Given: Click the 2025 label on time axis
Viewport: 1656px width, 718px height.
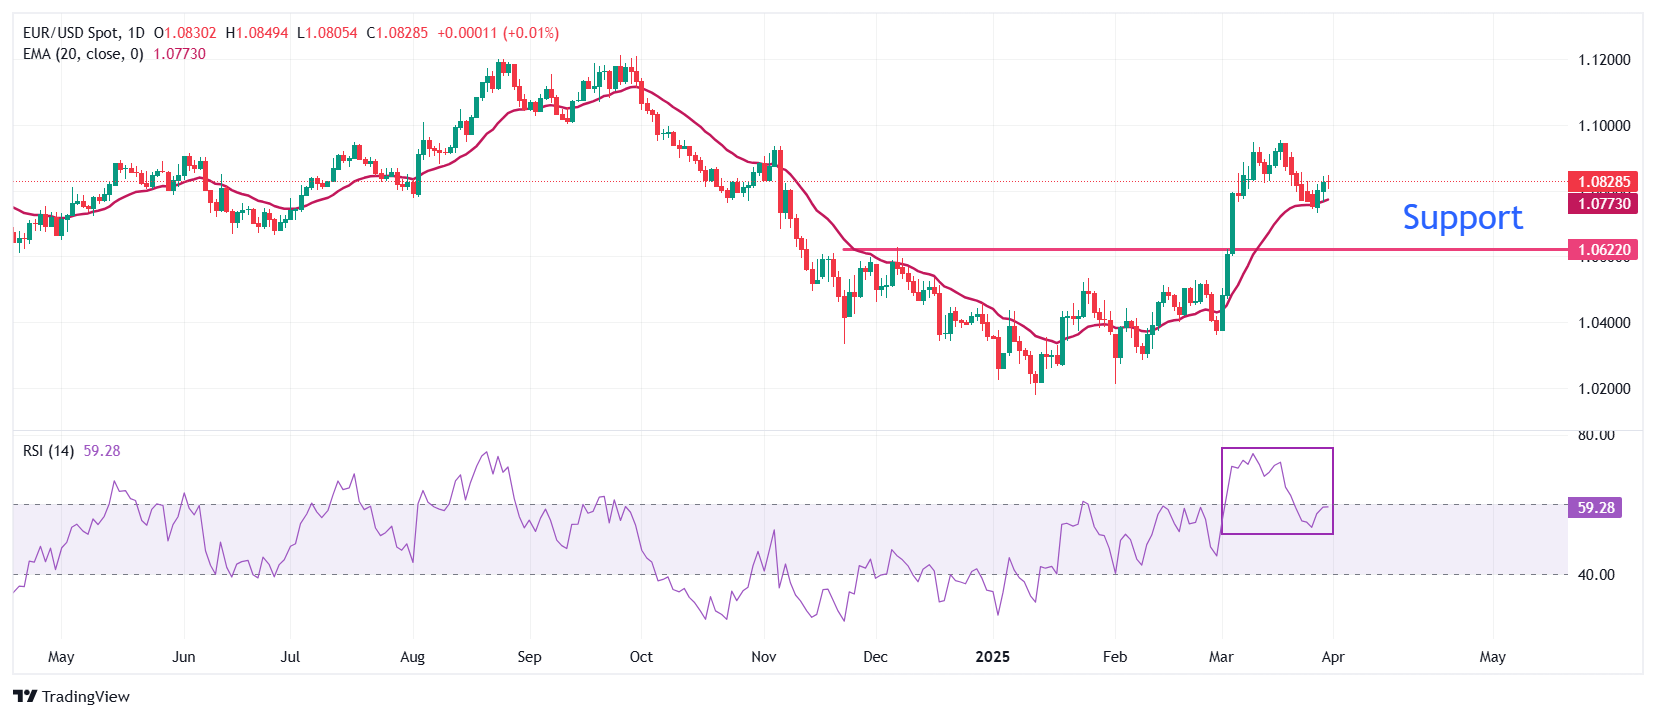Looking at the screenshot, I should (x=992, y=657).
